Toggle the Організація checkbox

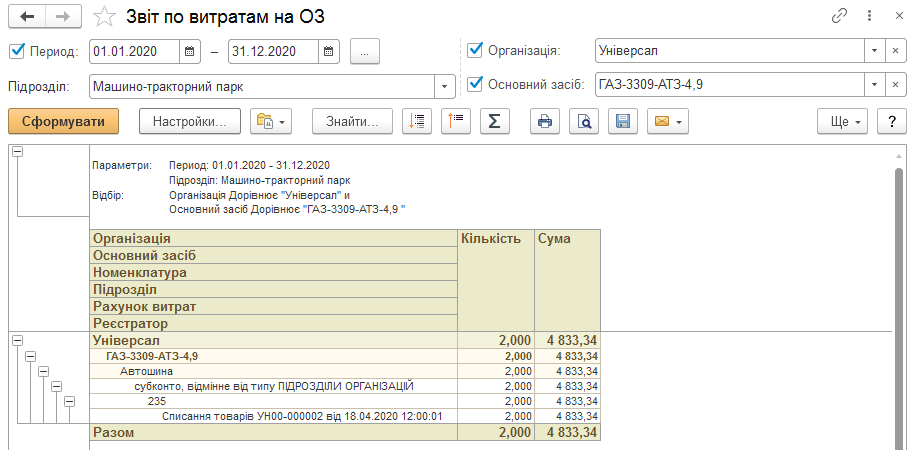point(476,50)
